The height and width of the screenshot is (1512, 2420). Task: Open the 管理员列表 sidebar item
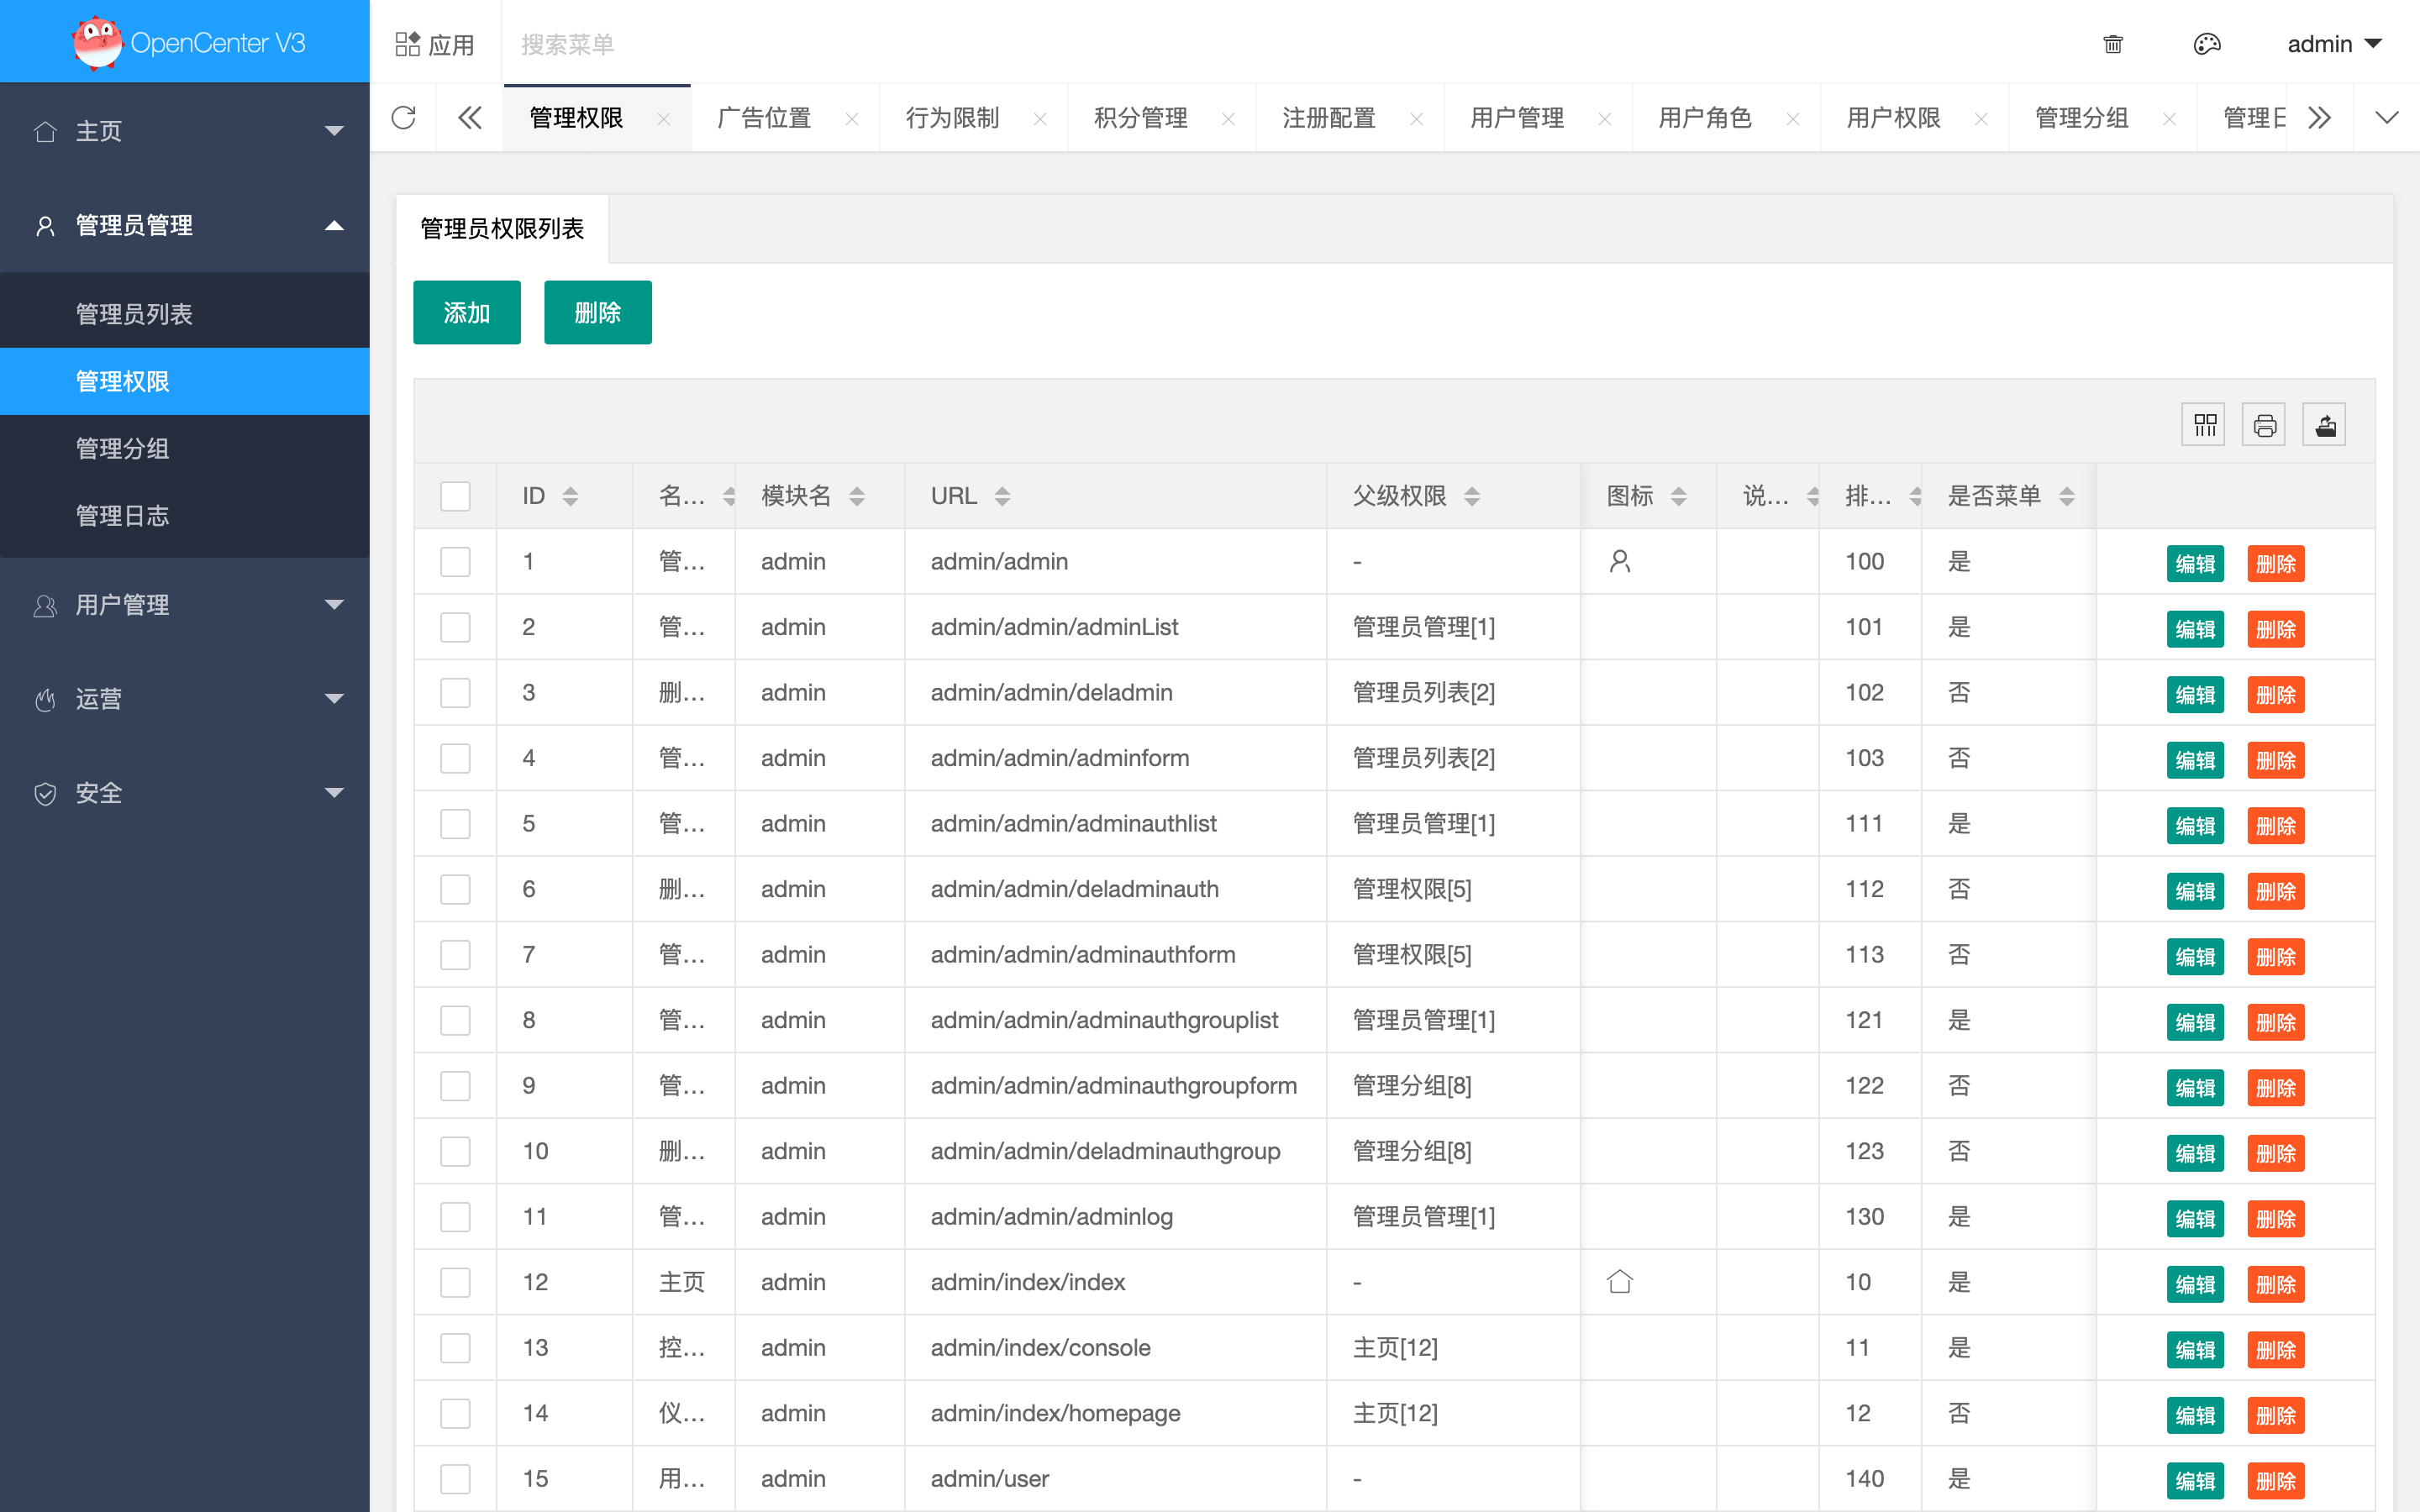click(x=185, y=314)
